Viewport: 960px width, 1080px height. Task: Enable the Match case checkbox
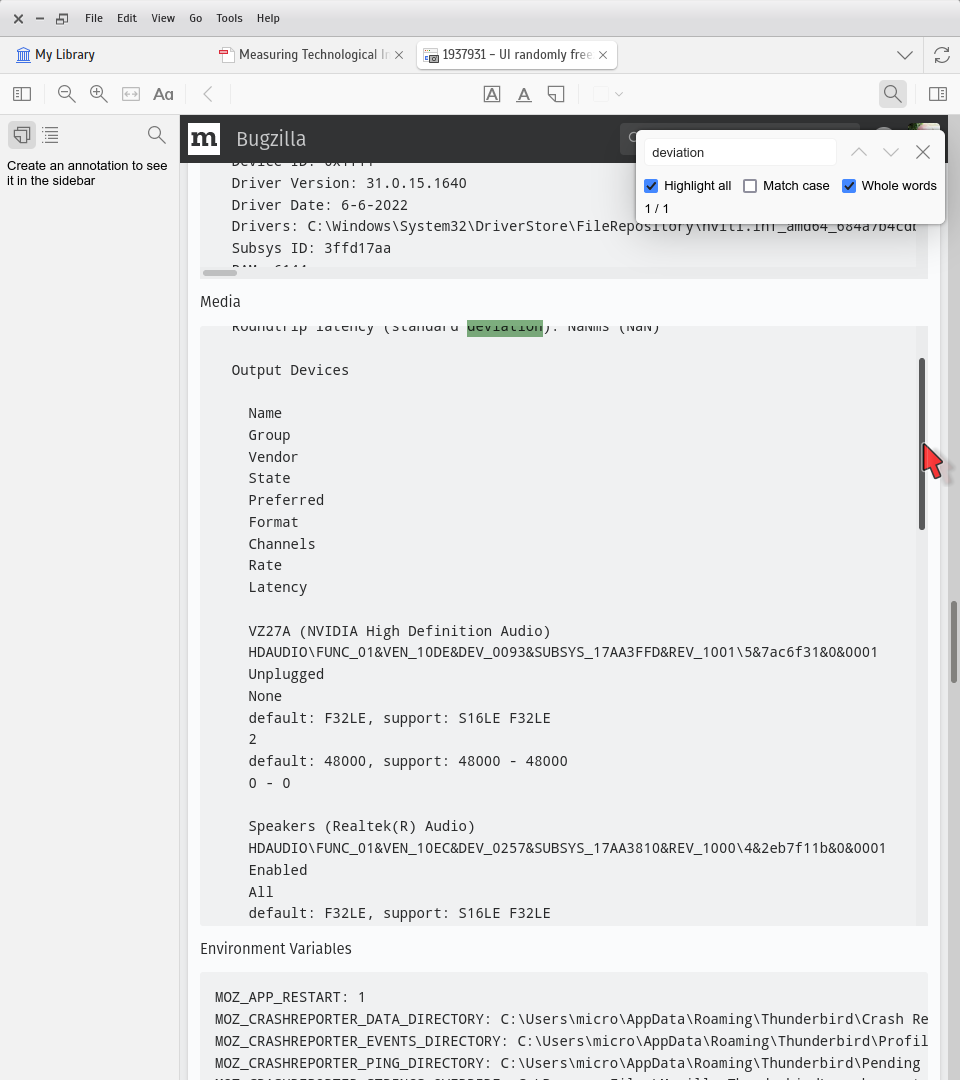[x=750, y=186]
